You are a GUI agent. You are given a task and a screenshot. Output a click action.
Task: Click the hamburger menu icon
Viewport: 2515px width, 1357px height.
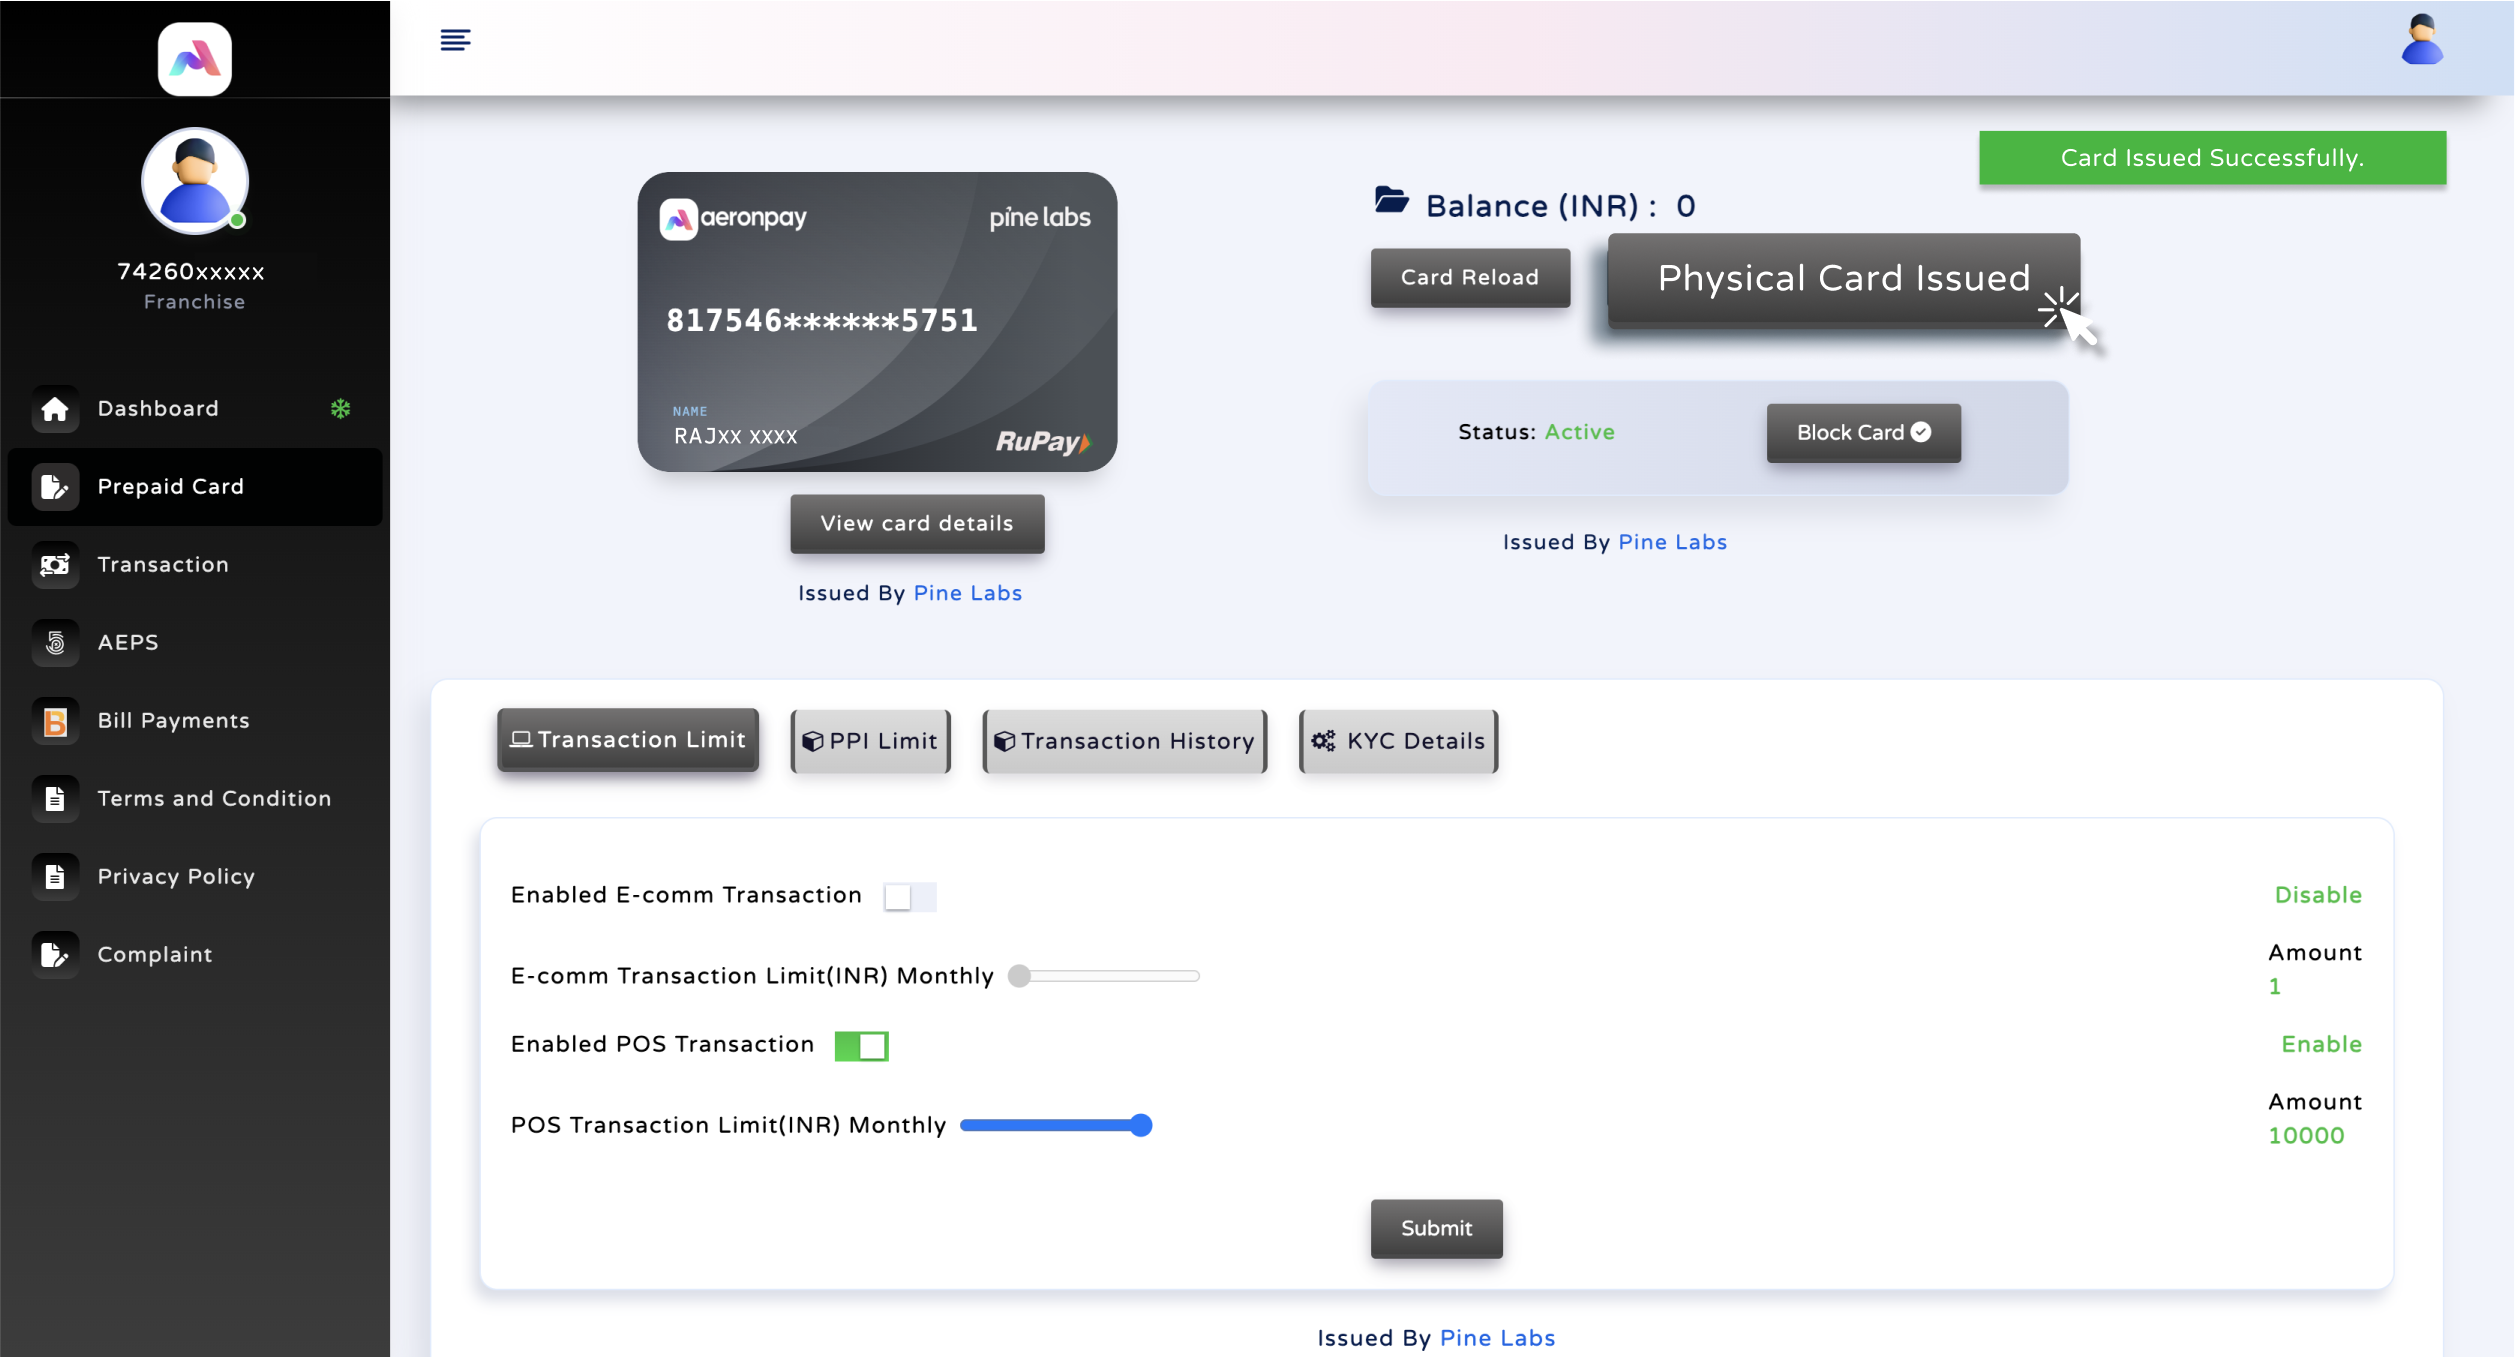point(455,40)
